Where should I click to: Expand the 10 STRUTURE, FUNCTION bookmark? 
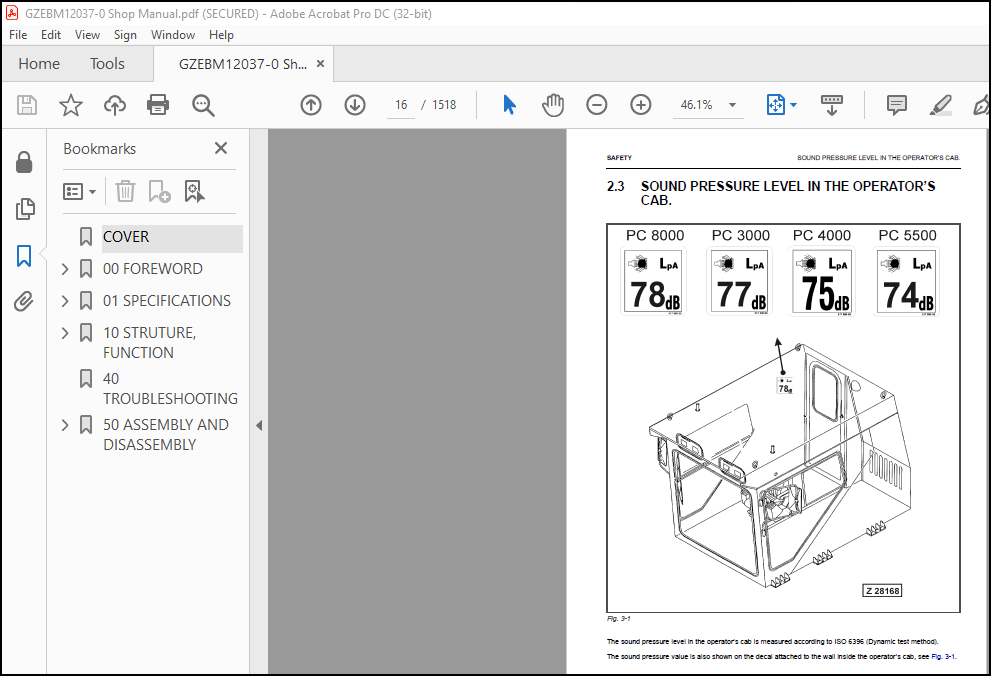(64, 332)
